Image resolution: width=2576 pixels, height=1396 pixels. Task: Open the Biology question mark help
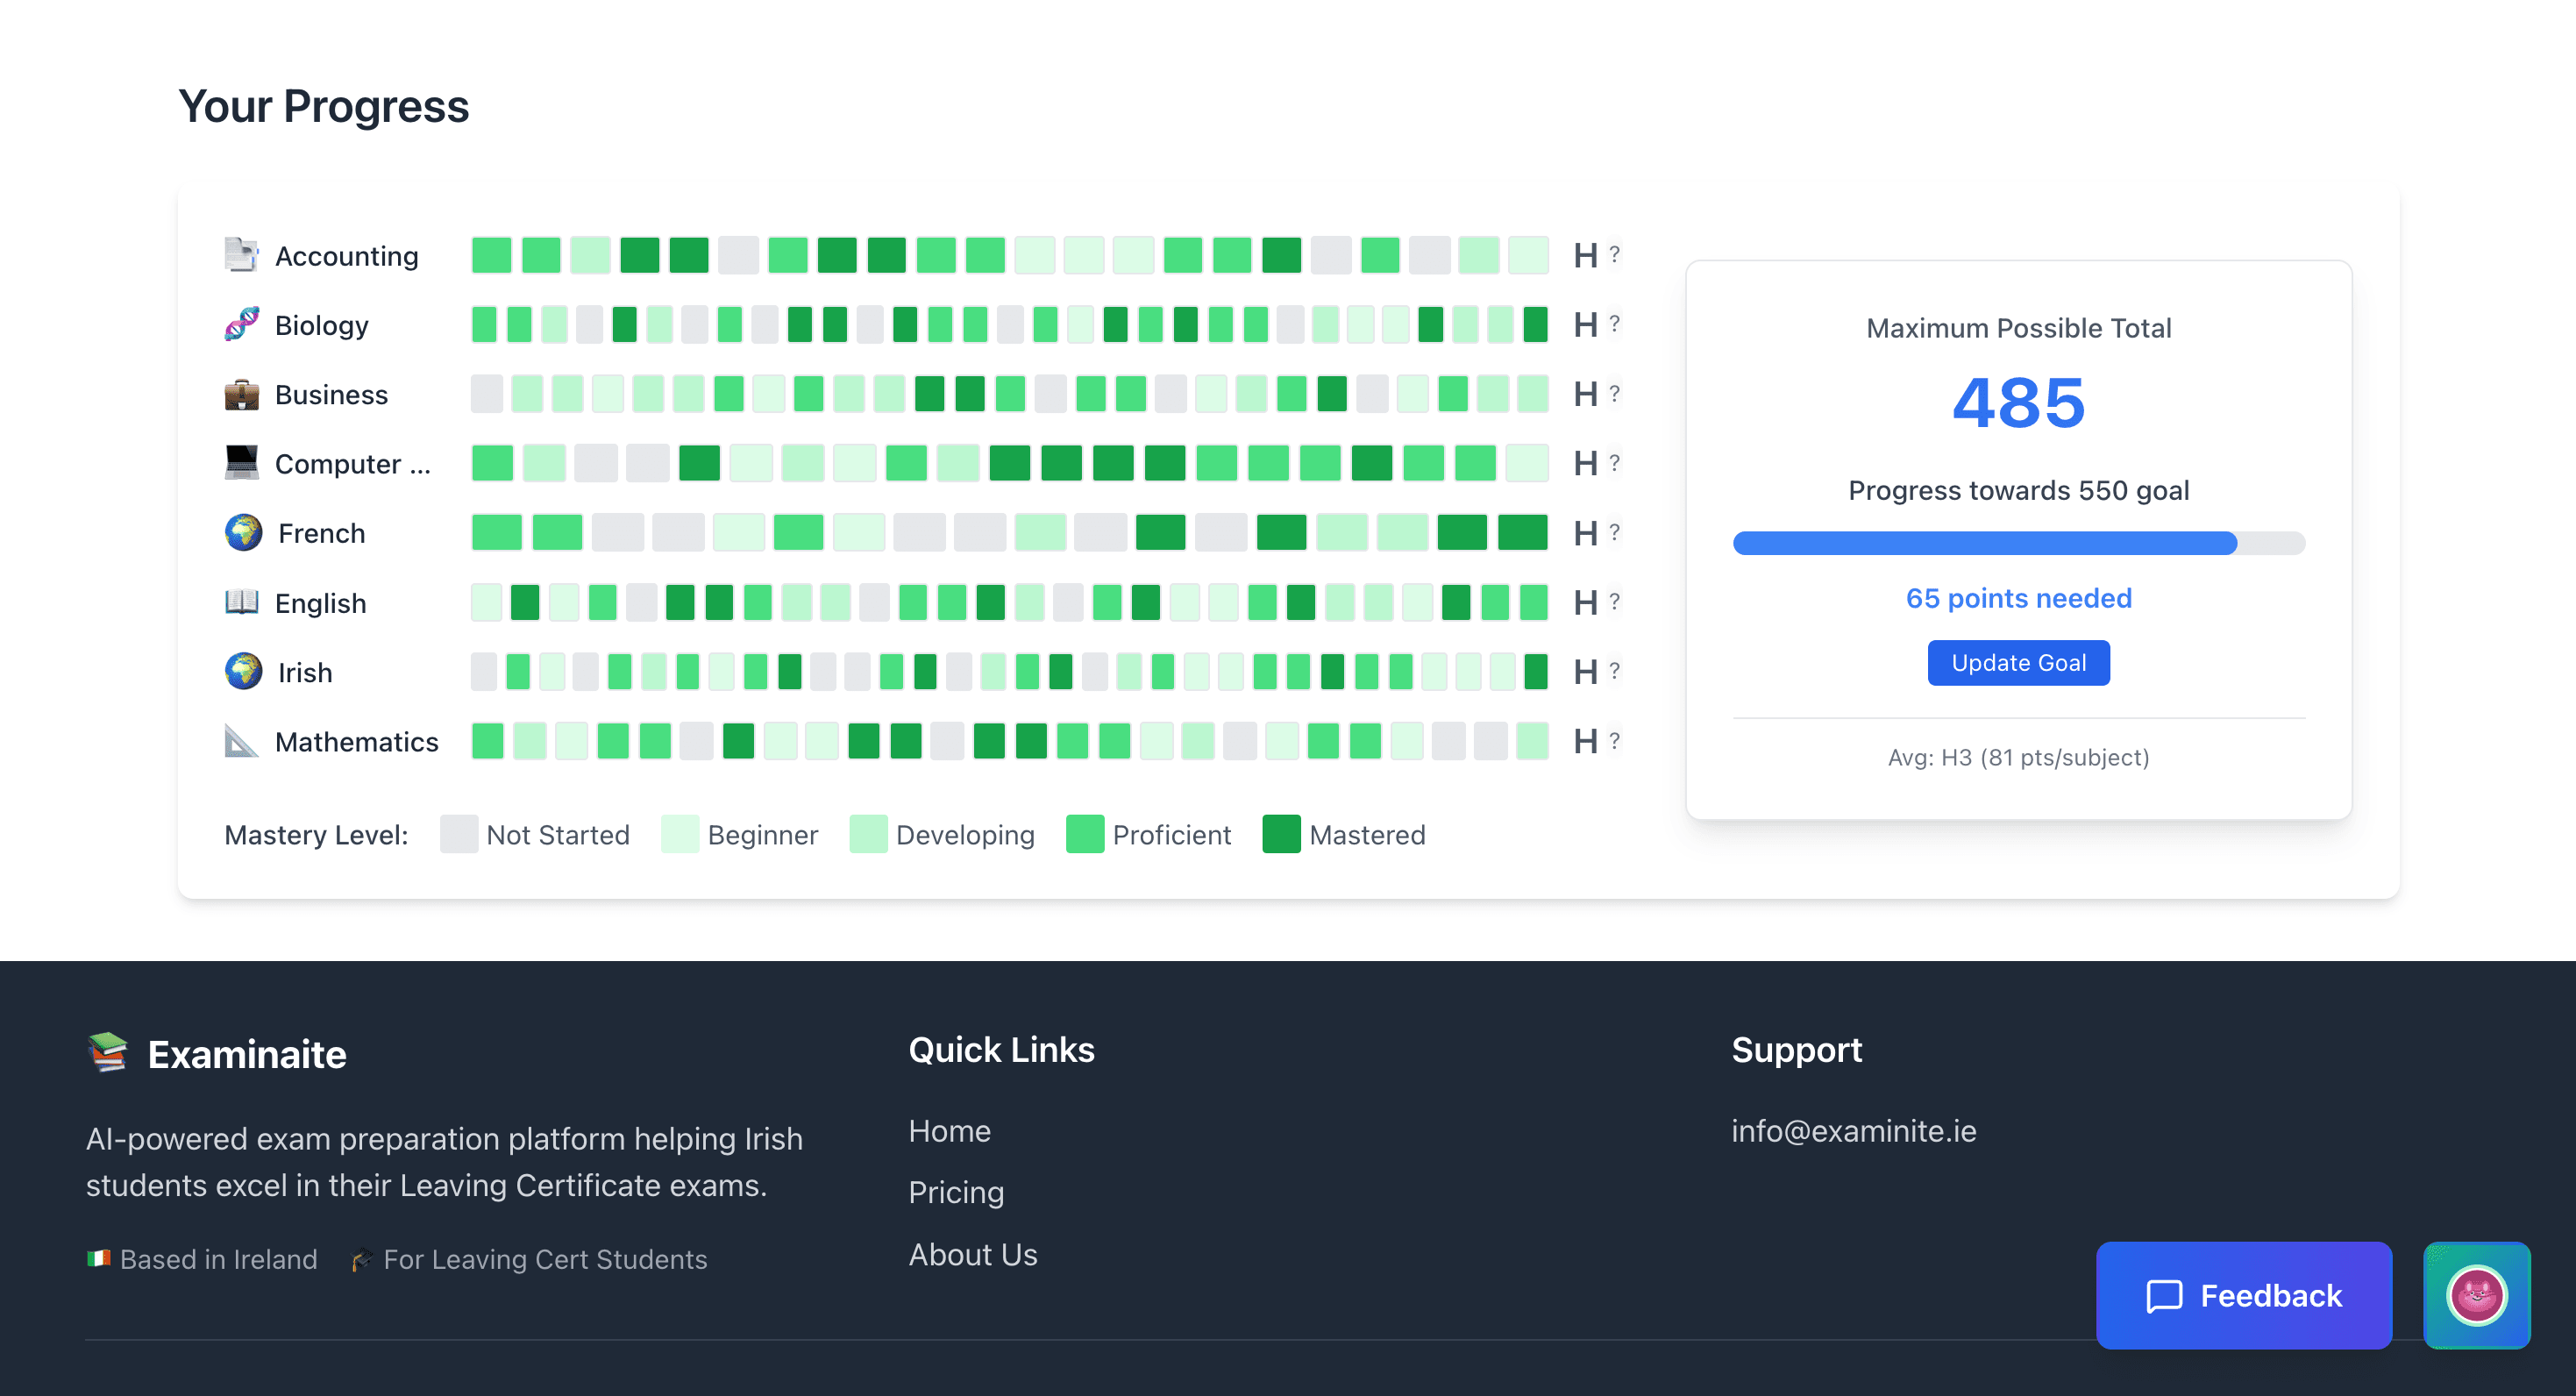tap(1614, 324)
